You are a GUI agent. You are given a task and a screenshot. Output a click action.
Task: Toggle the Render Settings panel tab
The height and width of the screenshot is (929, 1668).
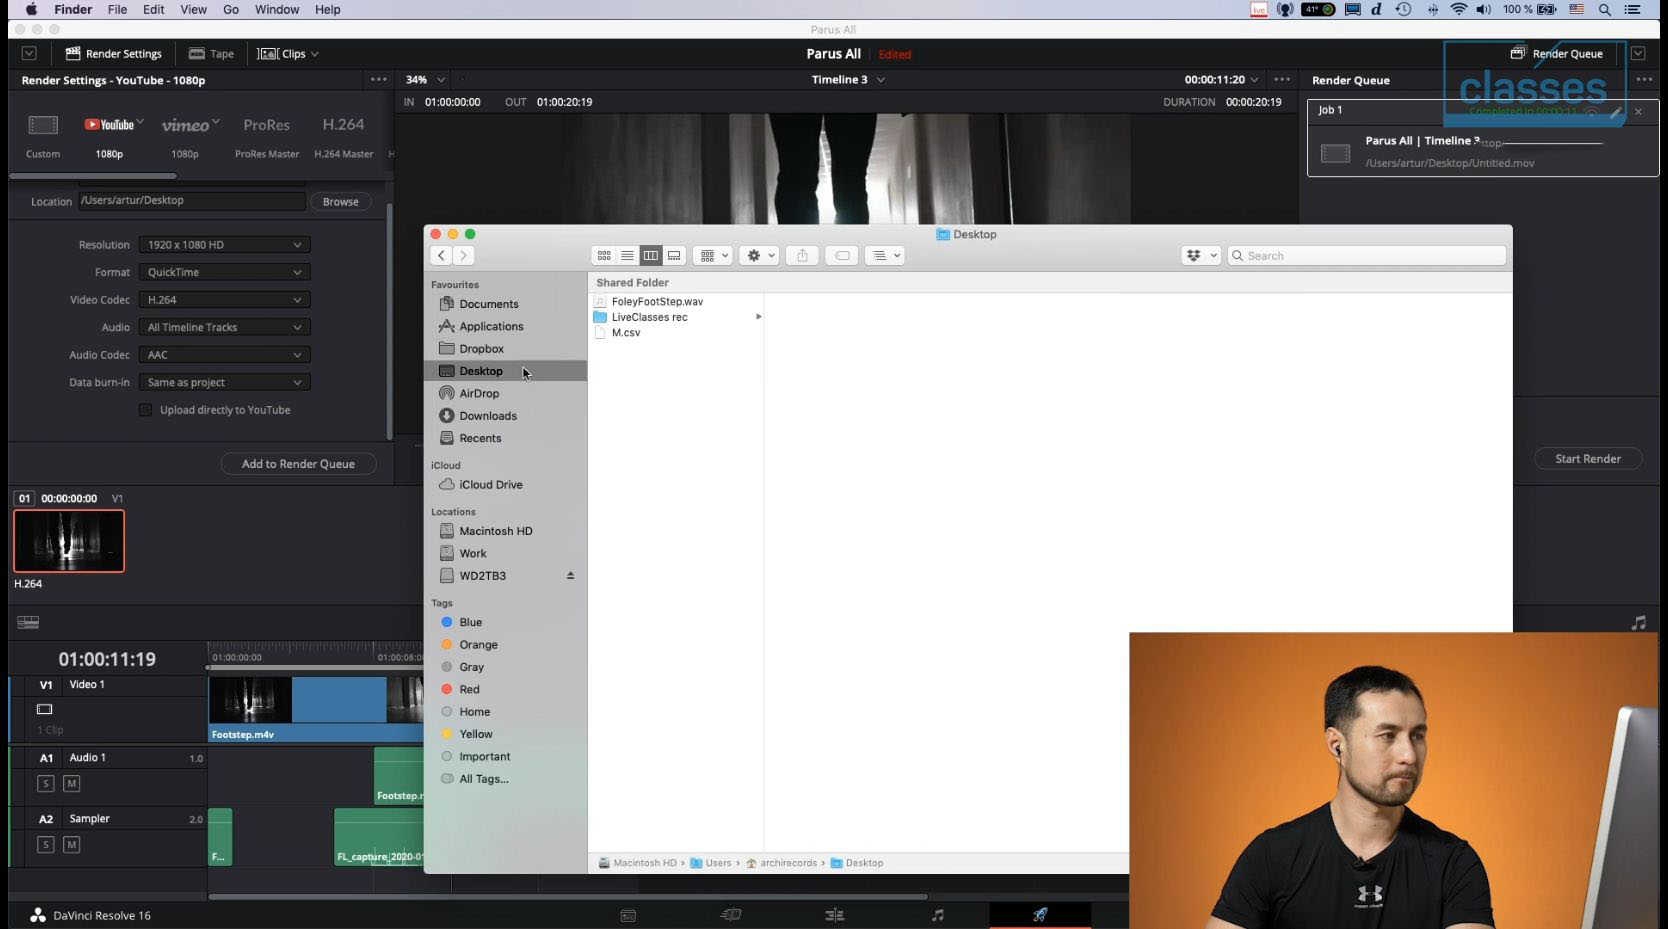pyautogui.click(x=113, y=54)
